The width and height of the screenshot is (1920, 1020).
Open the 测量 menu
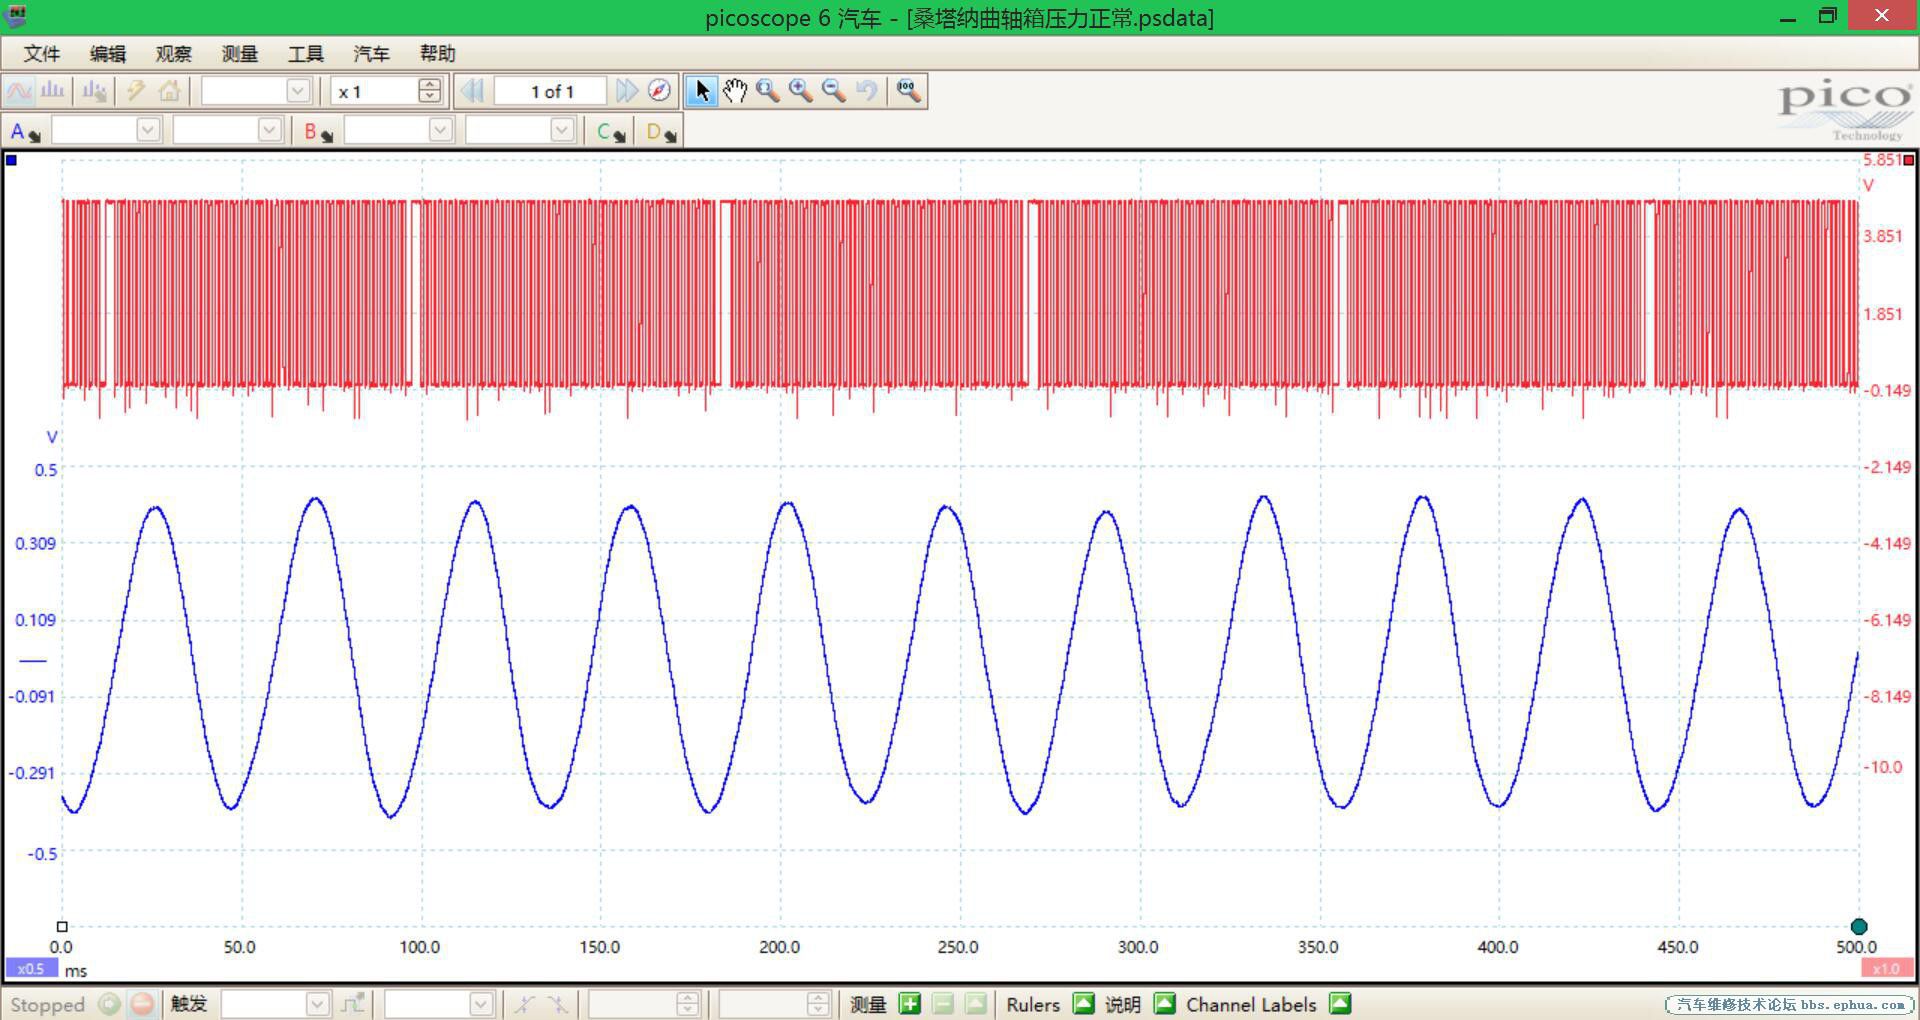tap(239, 54)
